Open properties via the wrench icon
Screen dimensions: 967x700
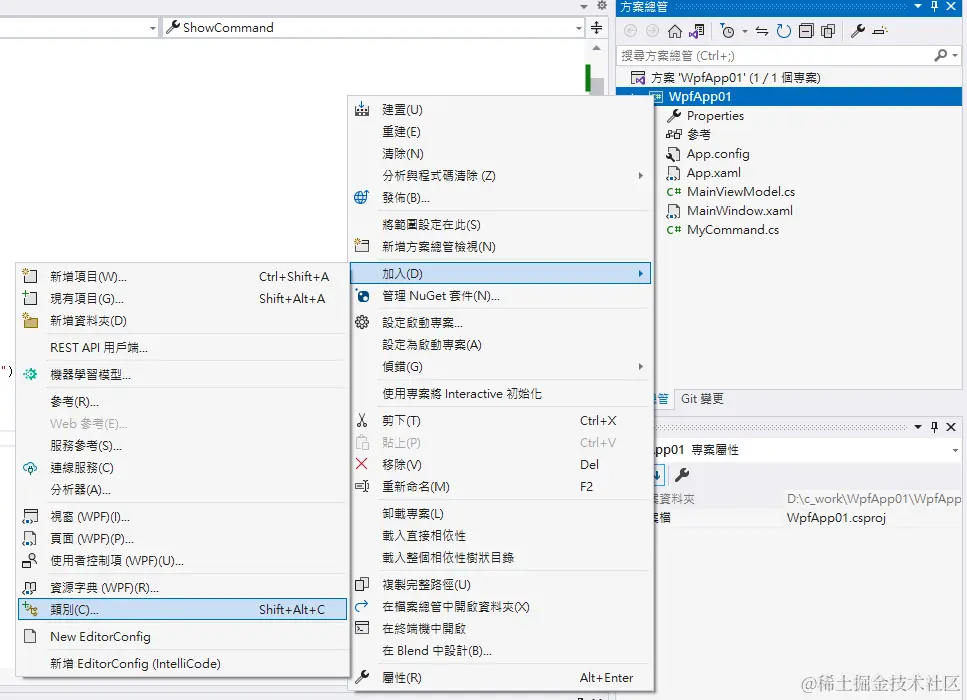click(860, 31)
